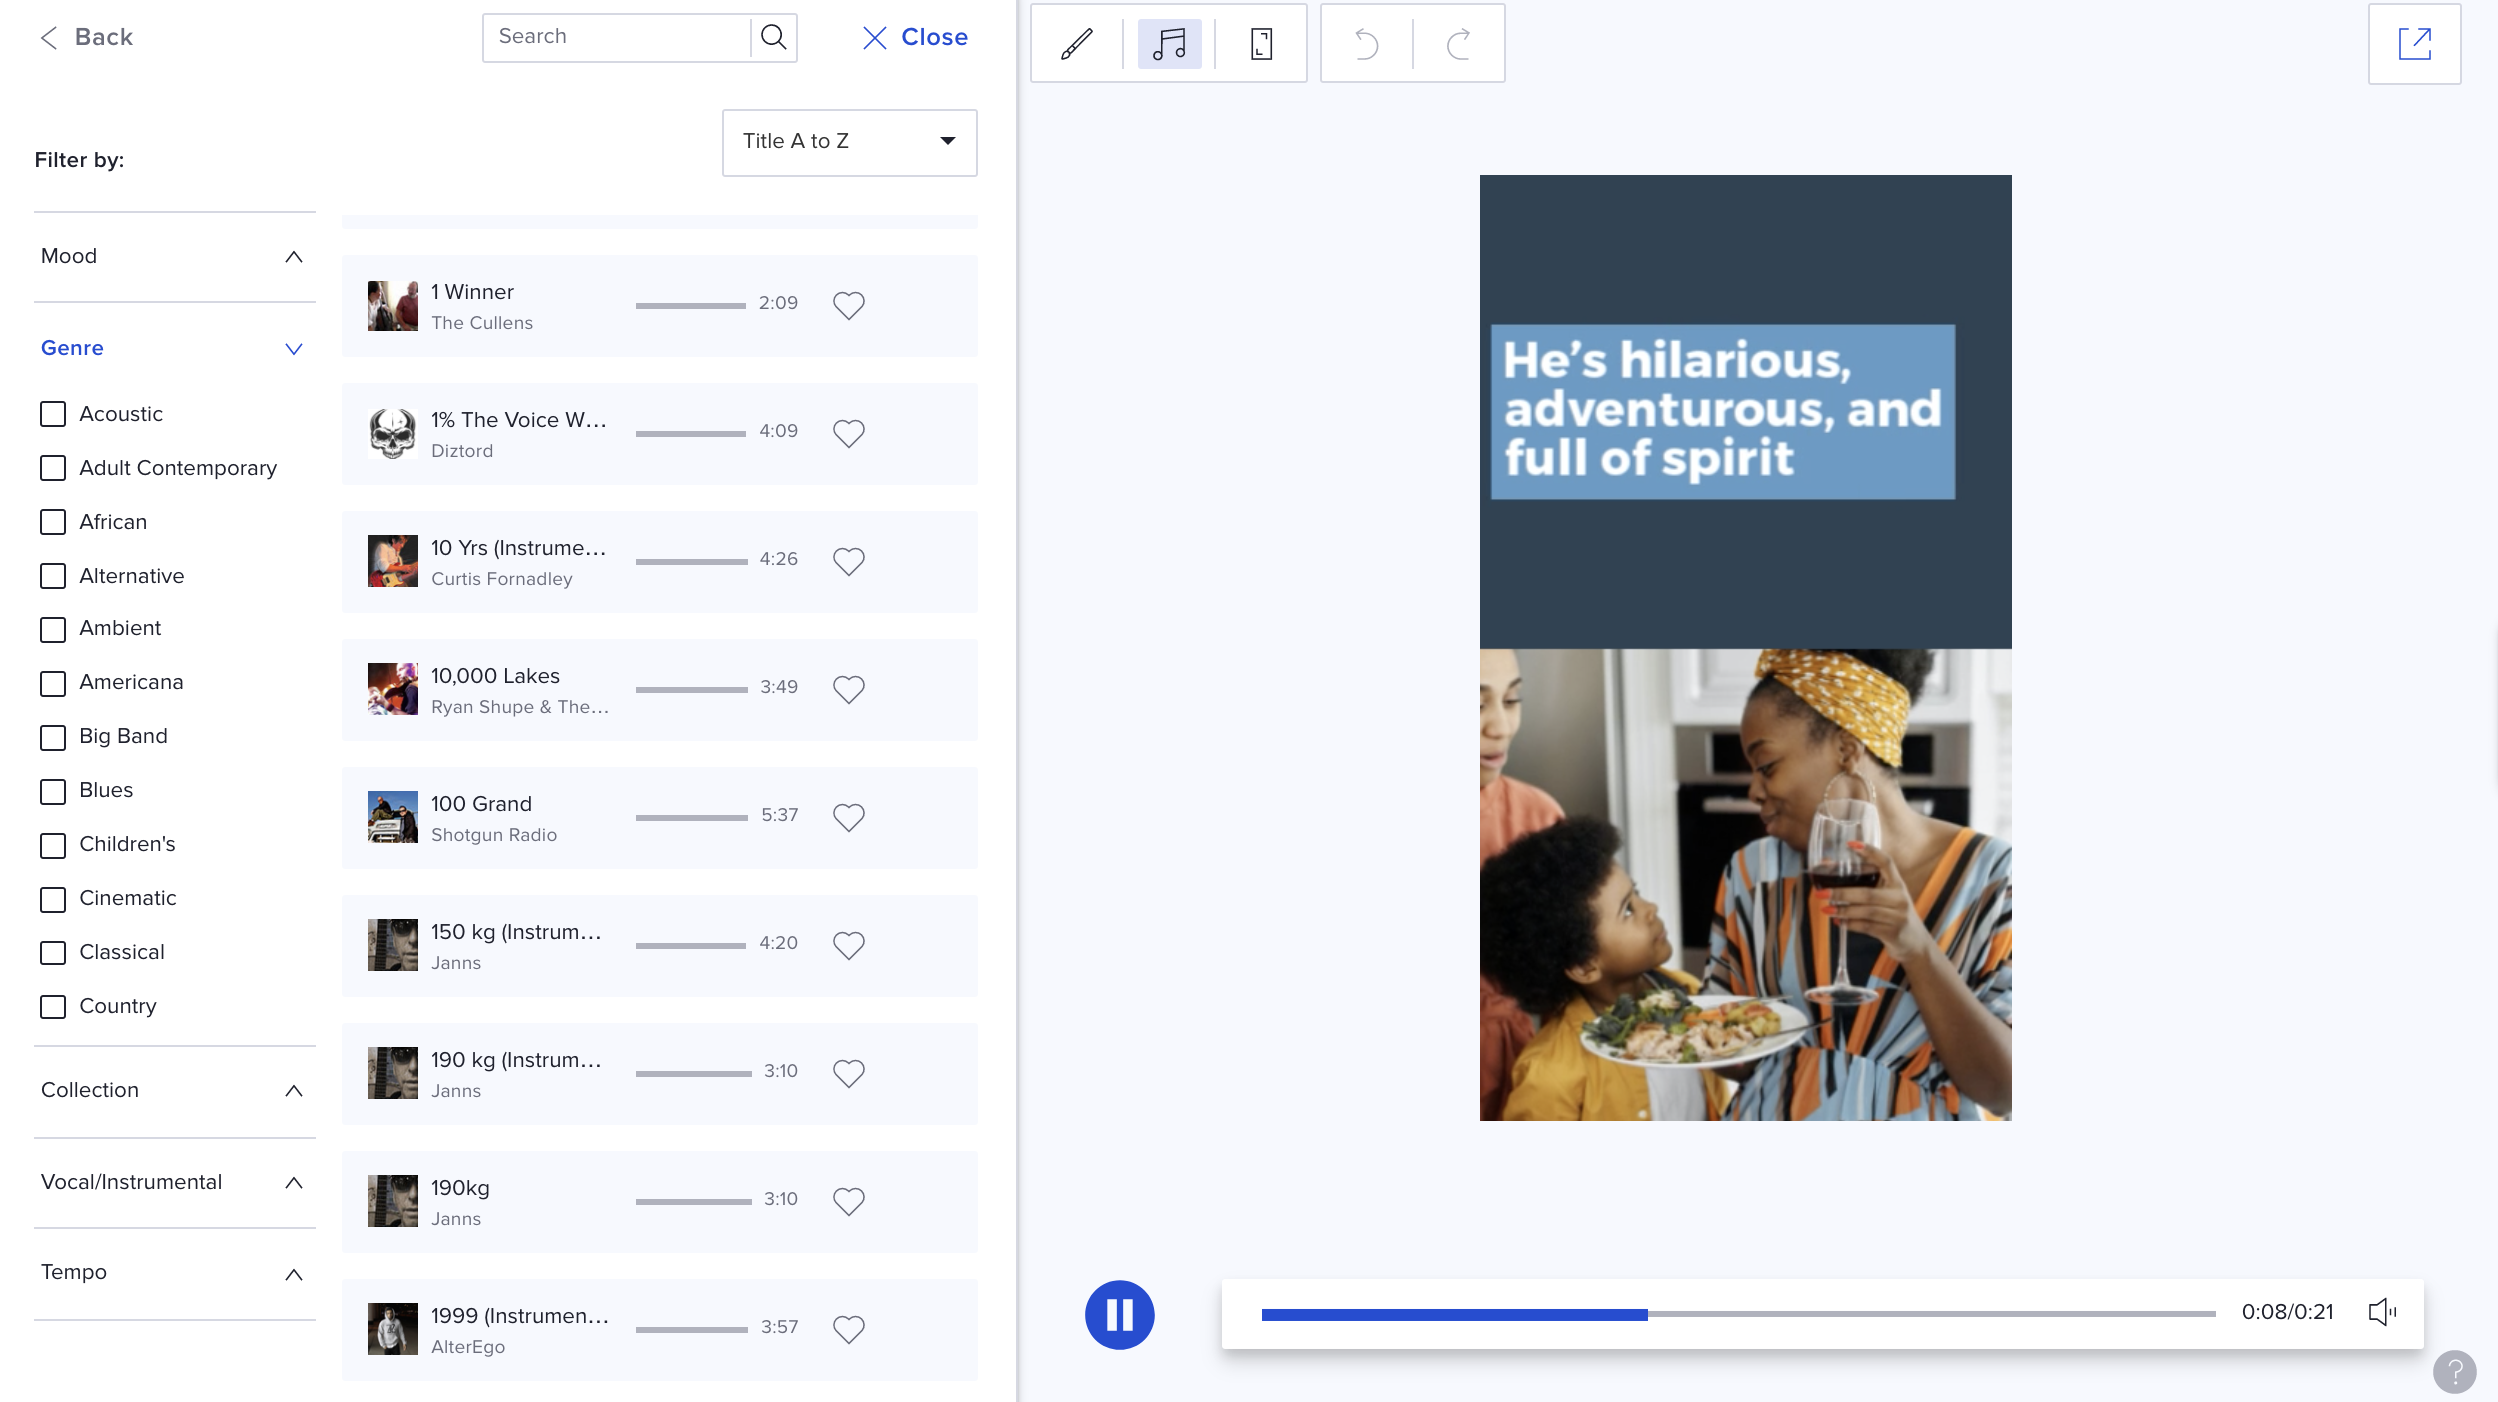Click the redo arrow
Viewport: 2498px width, 1402px height.
coord(1459,43)
